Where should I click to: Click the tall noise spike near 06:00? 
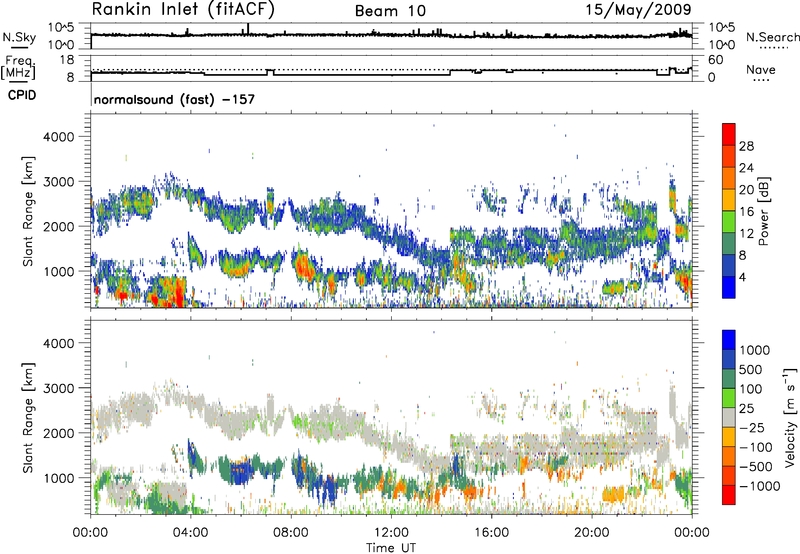(248, 29)
